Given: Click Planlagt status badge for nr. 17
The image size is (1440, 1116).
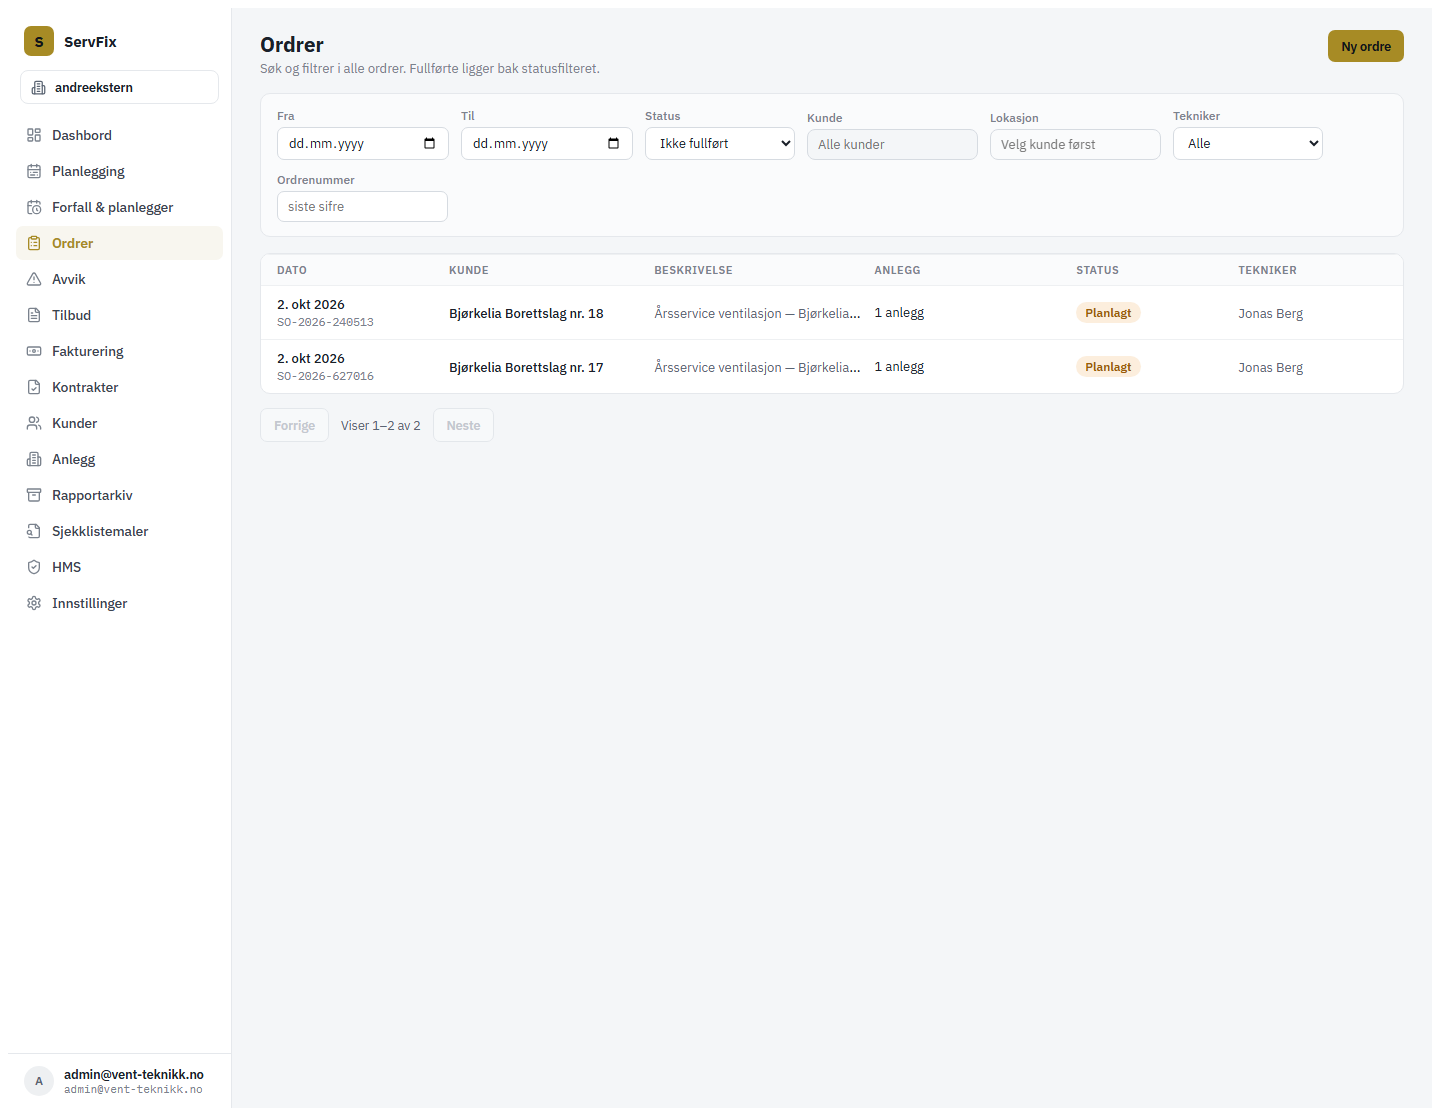Looking at the screenshot, I should (x=1108, y=367).
